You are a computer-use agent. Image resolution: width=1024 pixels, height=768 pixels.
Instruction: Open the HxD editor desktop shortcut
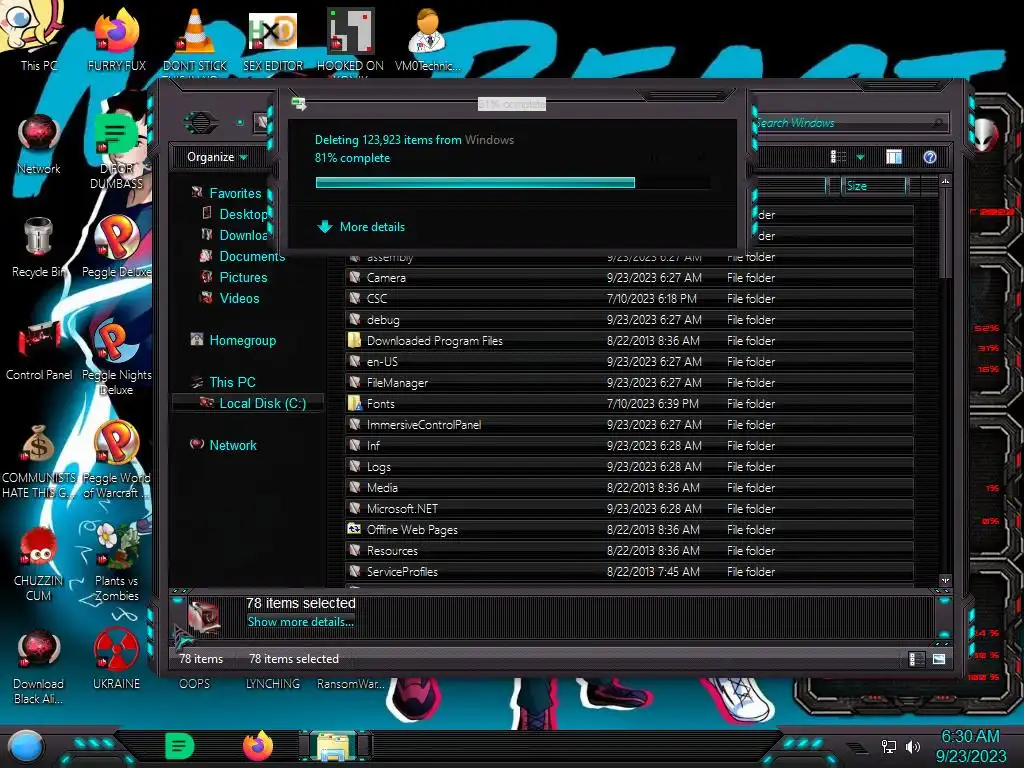[272, 38]
